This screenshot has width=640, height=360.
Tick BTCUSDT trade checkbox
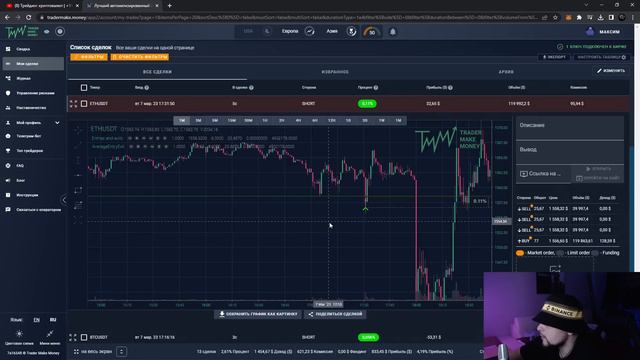(x=84, y=337)
